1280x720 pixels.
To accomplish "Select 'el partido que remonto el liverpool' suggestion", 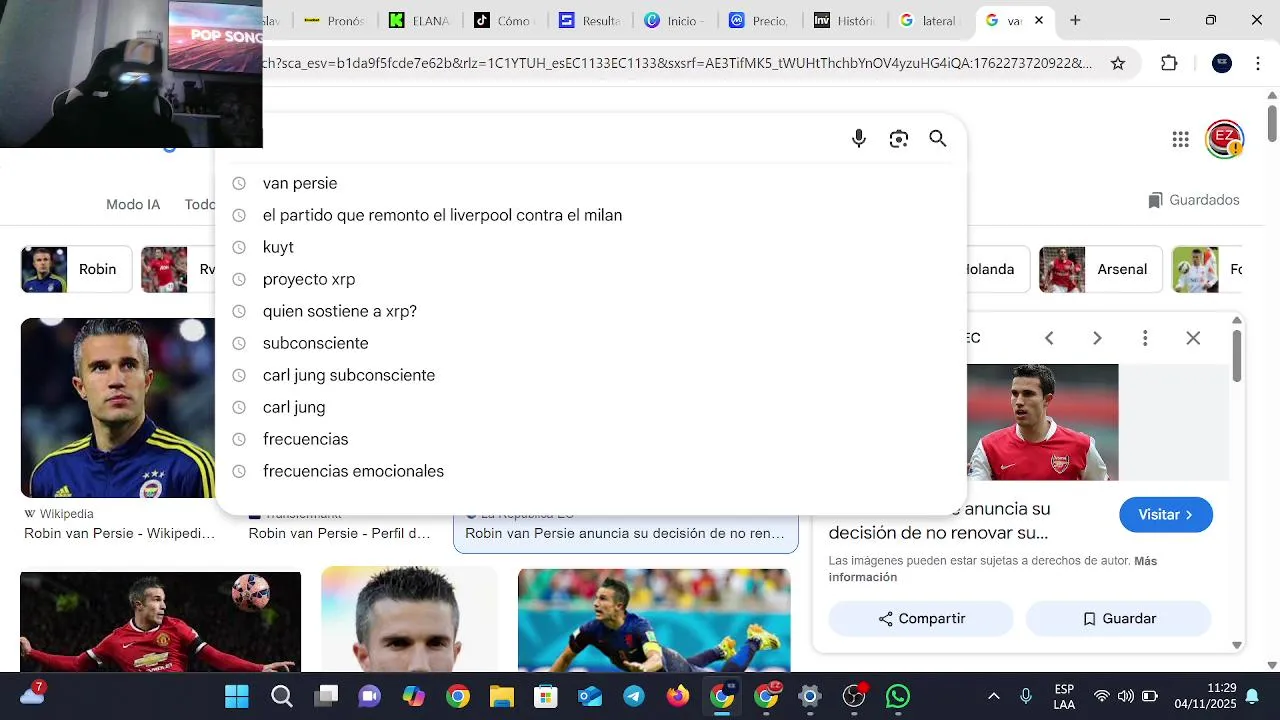I will coord(590,215).
